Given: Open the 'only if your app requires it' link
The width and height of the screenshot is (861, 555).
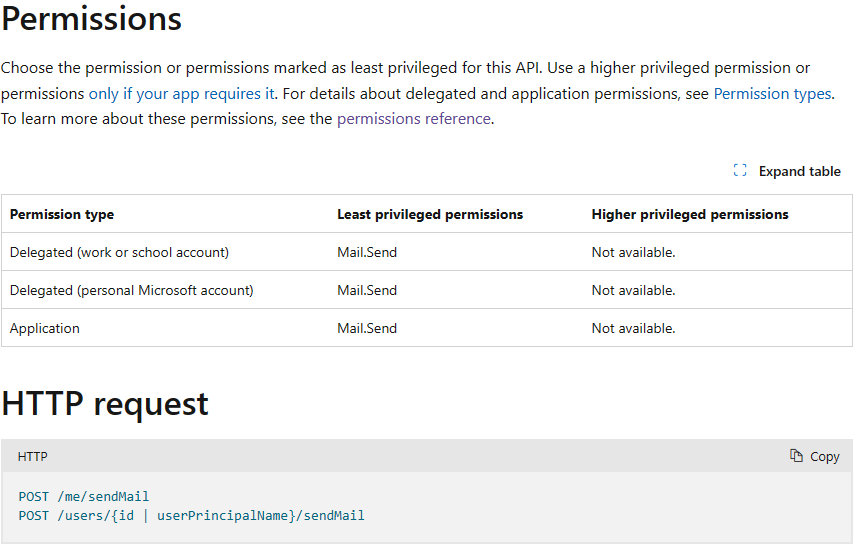Looking at the screenshot, I should (182, 94).
